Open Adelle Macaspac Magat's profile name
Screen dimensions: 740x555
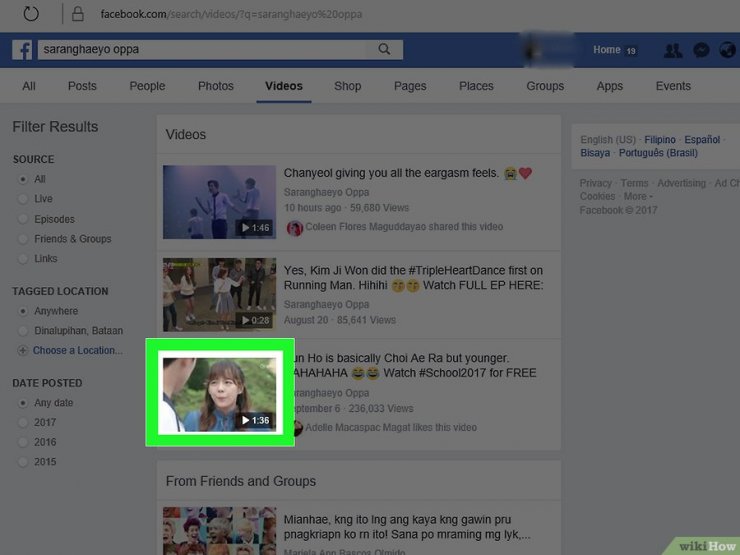coord(359,428)
